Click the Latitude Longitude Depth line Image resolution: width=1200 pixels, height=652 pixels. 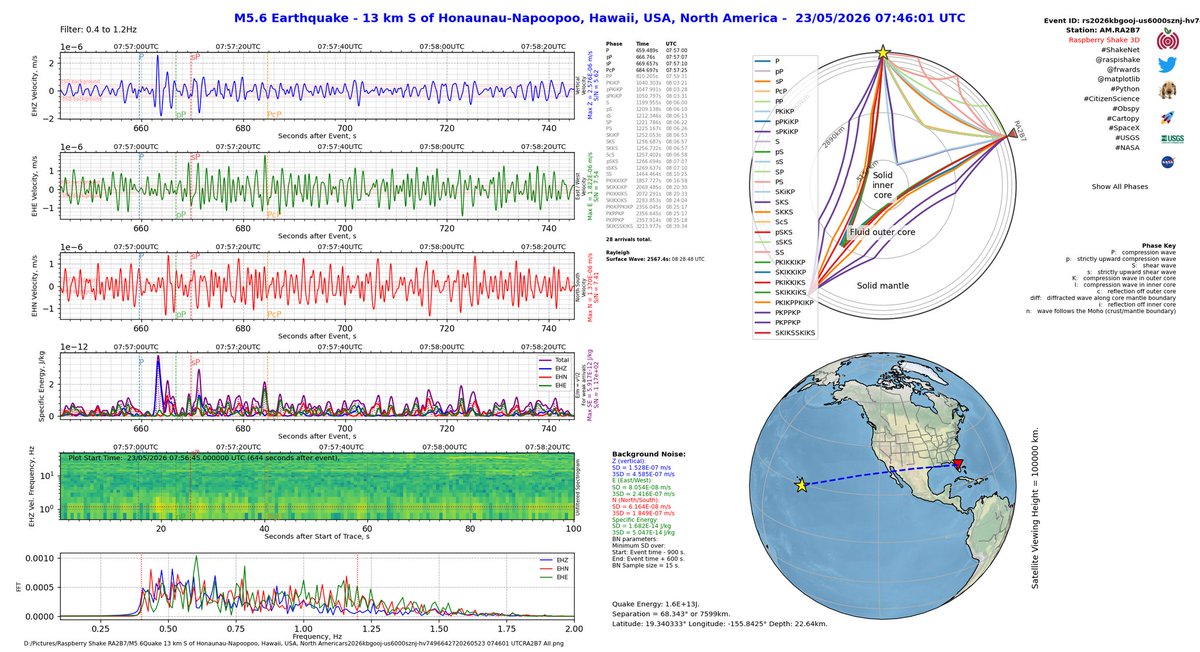[x=719, y=626]
